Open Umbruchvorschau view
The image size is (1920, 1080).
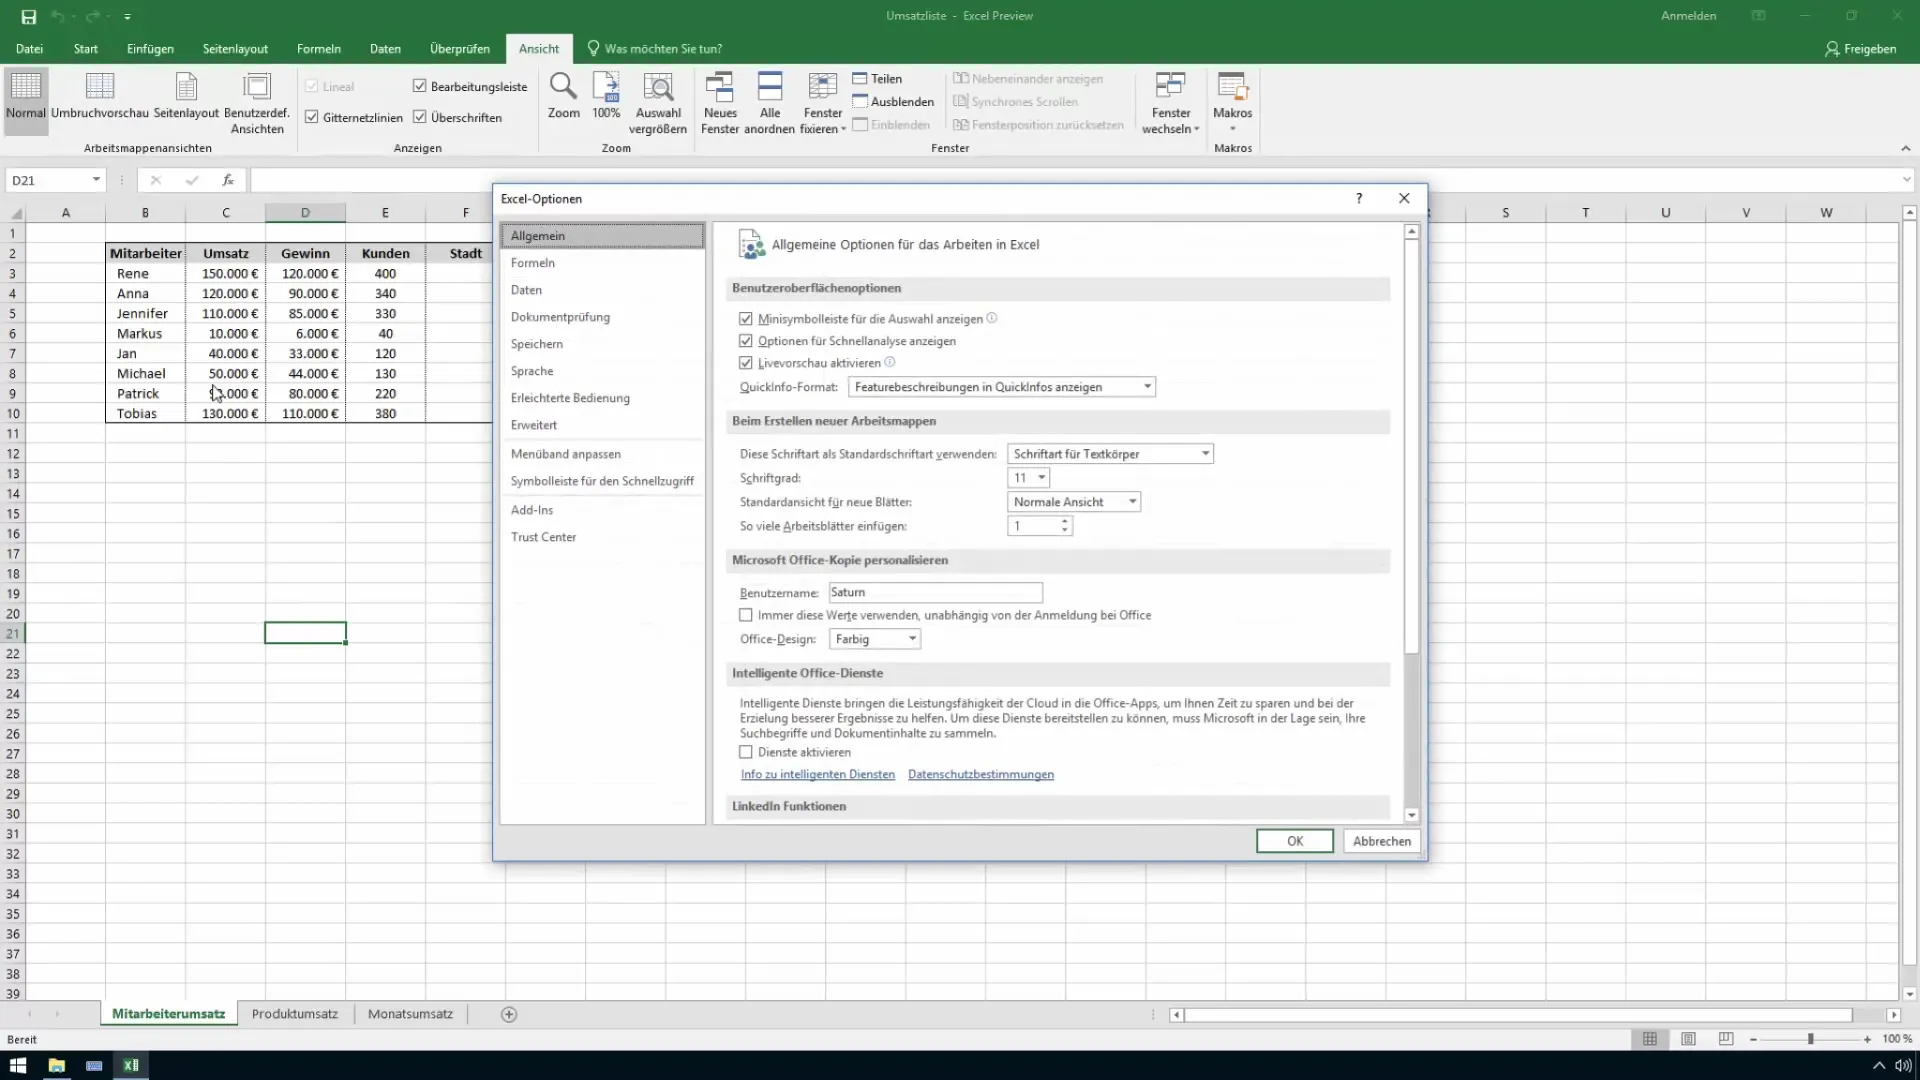[100, 96]
